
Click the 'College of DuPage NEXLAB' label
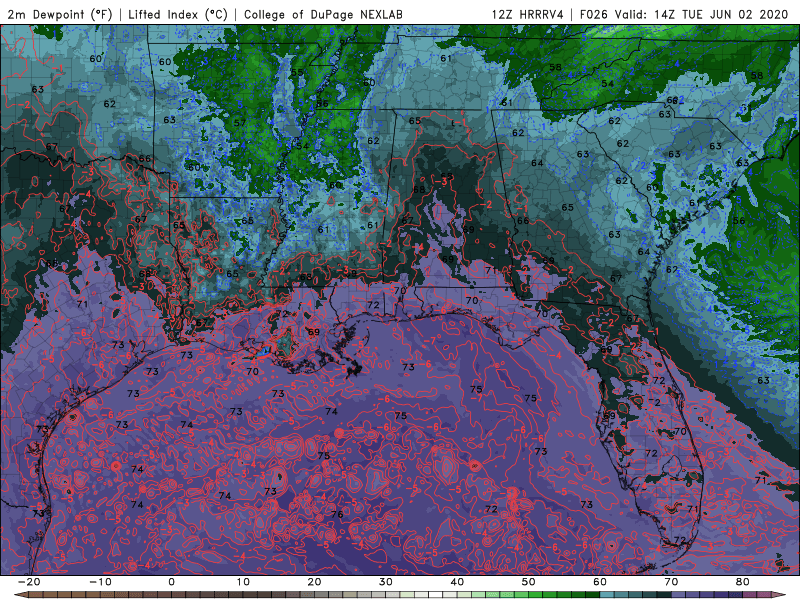(323, 14)
